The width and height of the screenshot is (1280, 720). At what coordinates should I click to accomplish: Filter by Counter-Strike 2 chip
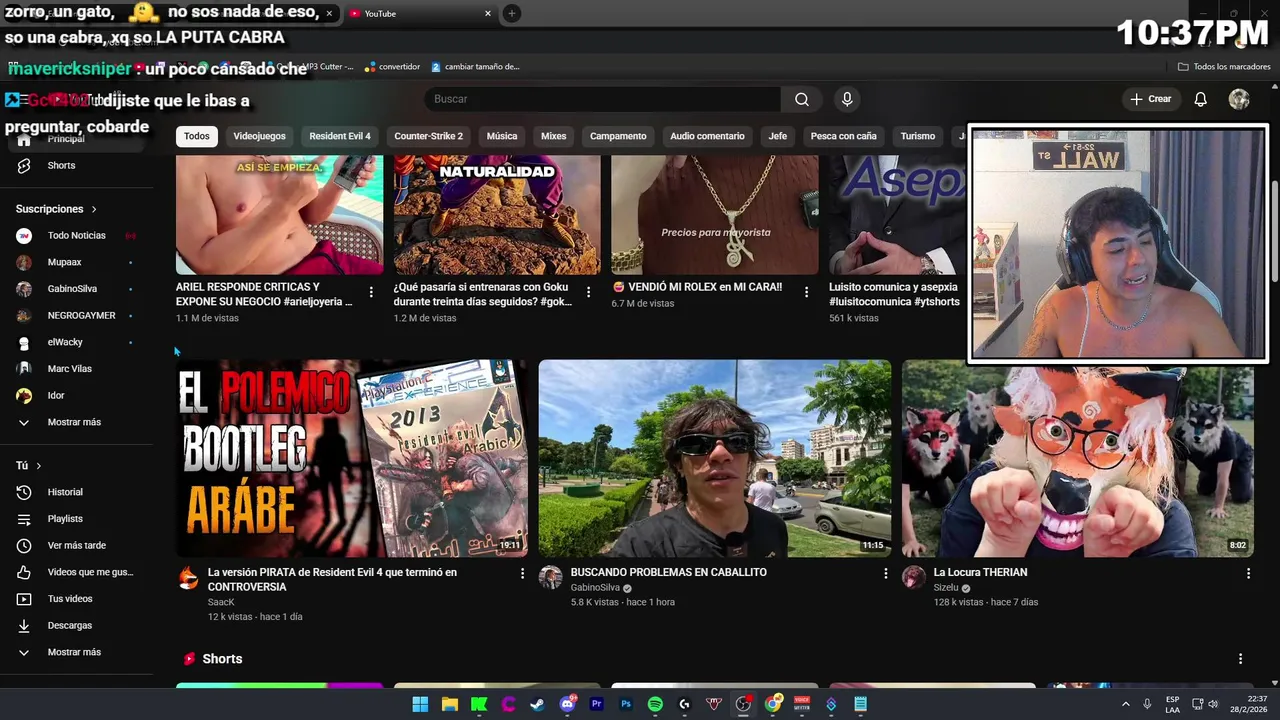pyautogui.click(x=428, y=136)
